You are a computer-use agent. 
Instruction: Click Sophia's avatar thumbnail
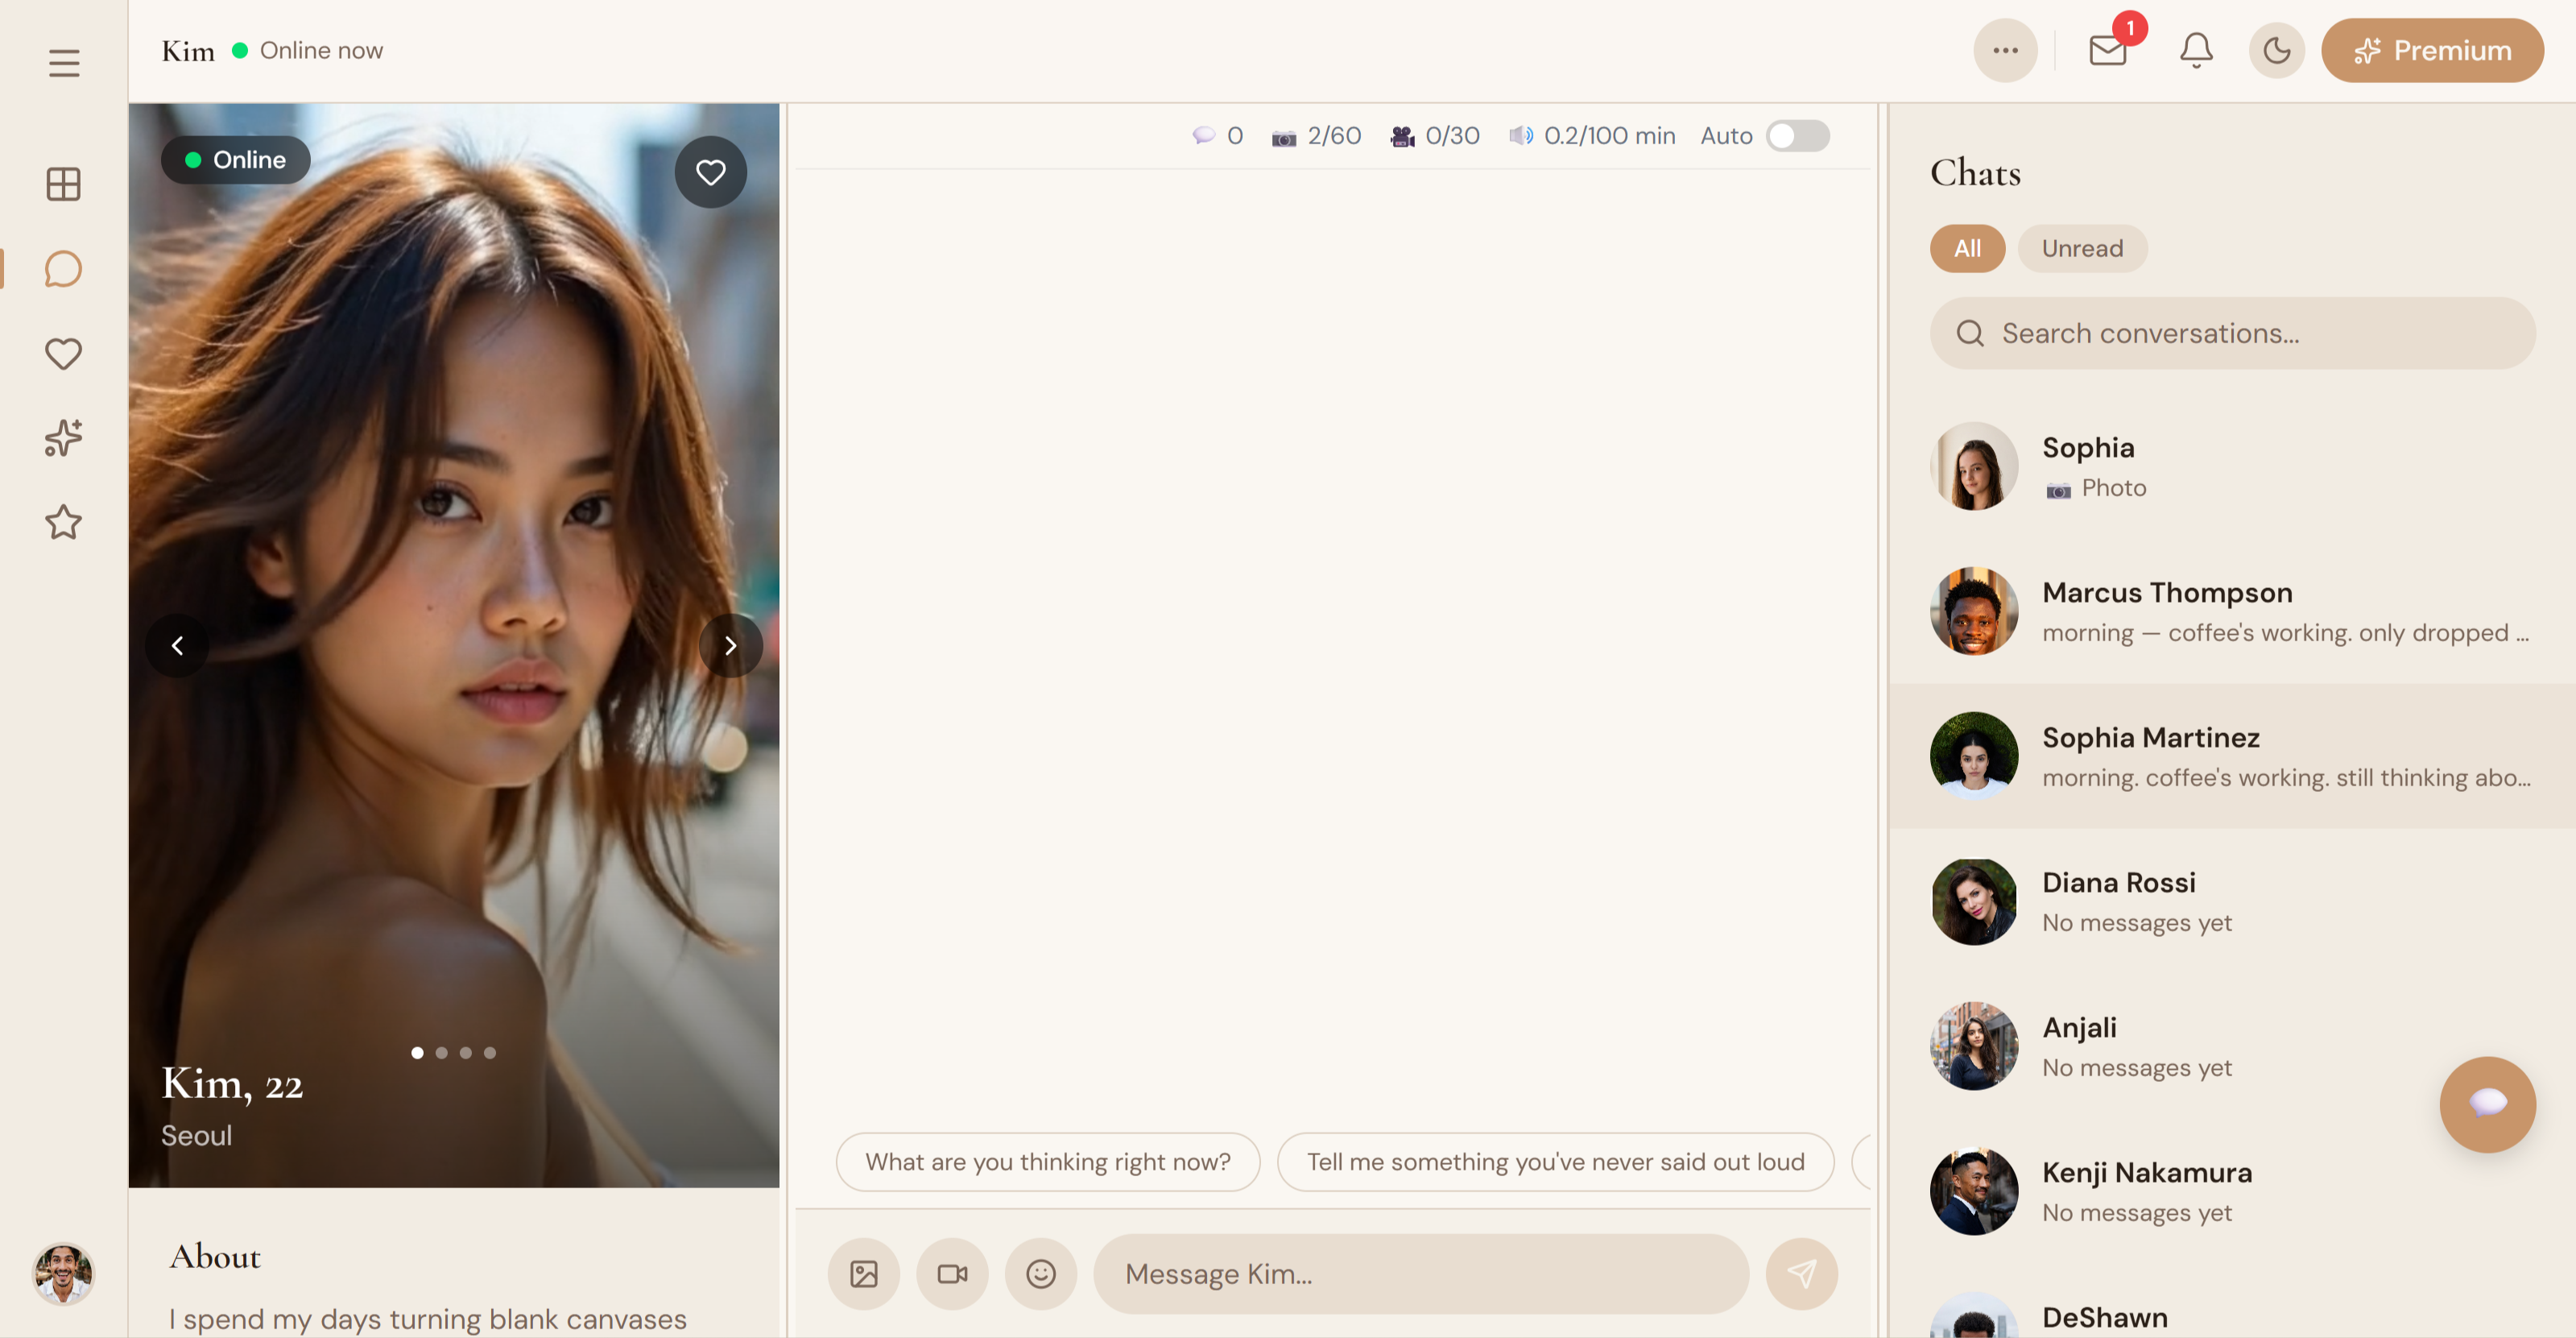1973,466
